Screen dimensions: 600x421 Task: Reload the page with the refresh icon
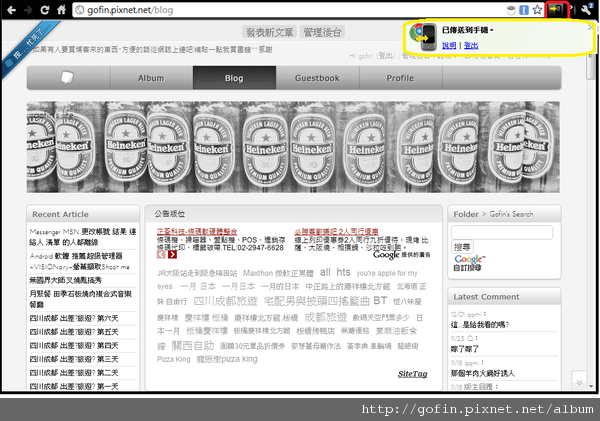pos(45,10)
